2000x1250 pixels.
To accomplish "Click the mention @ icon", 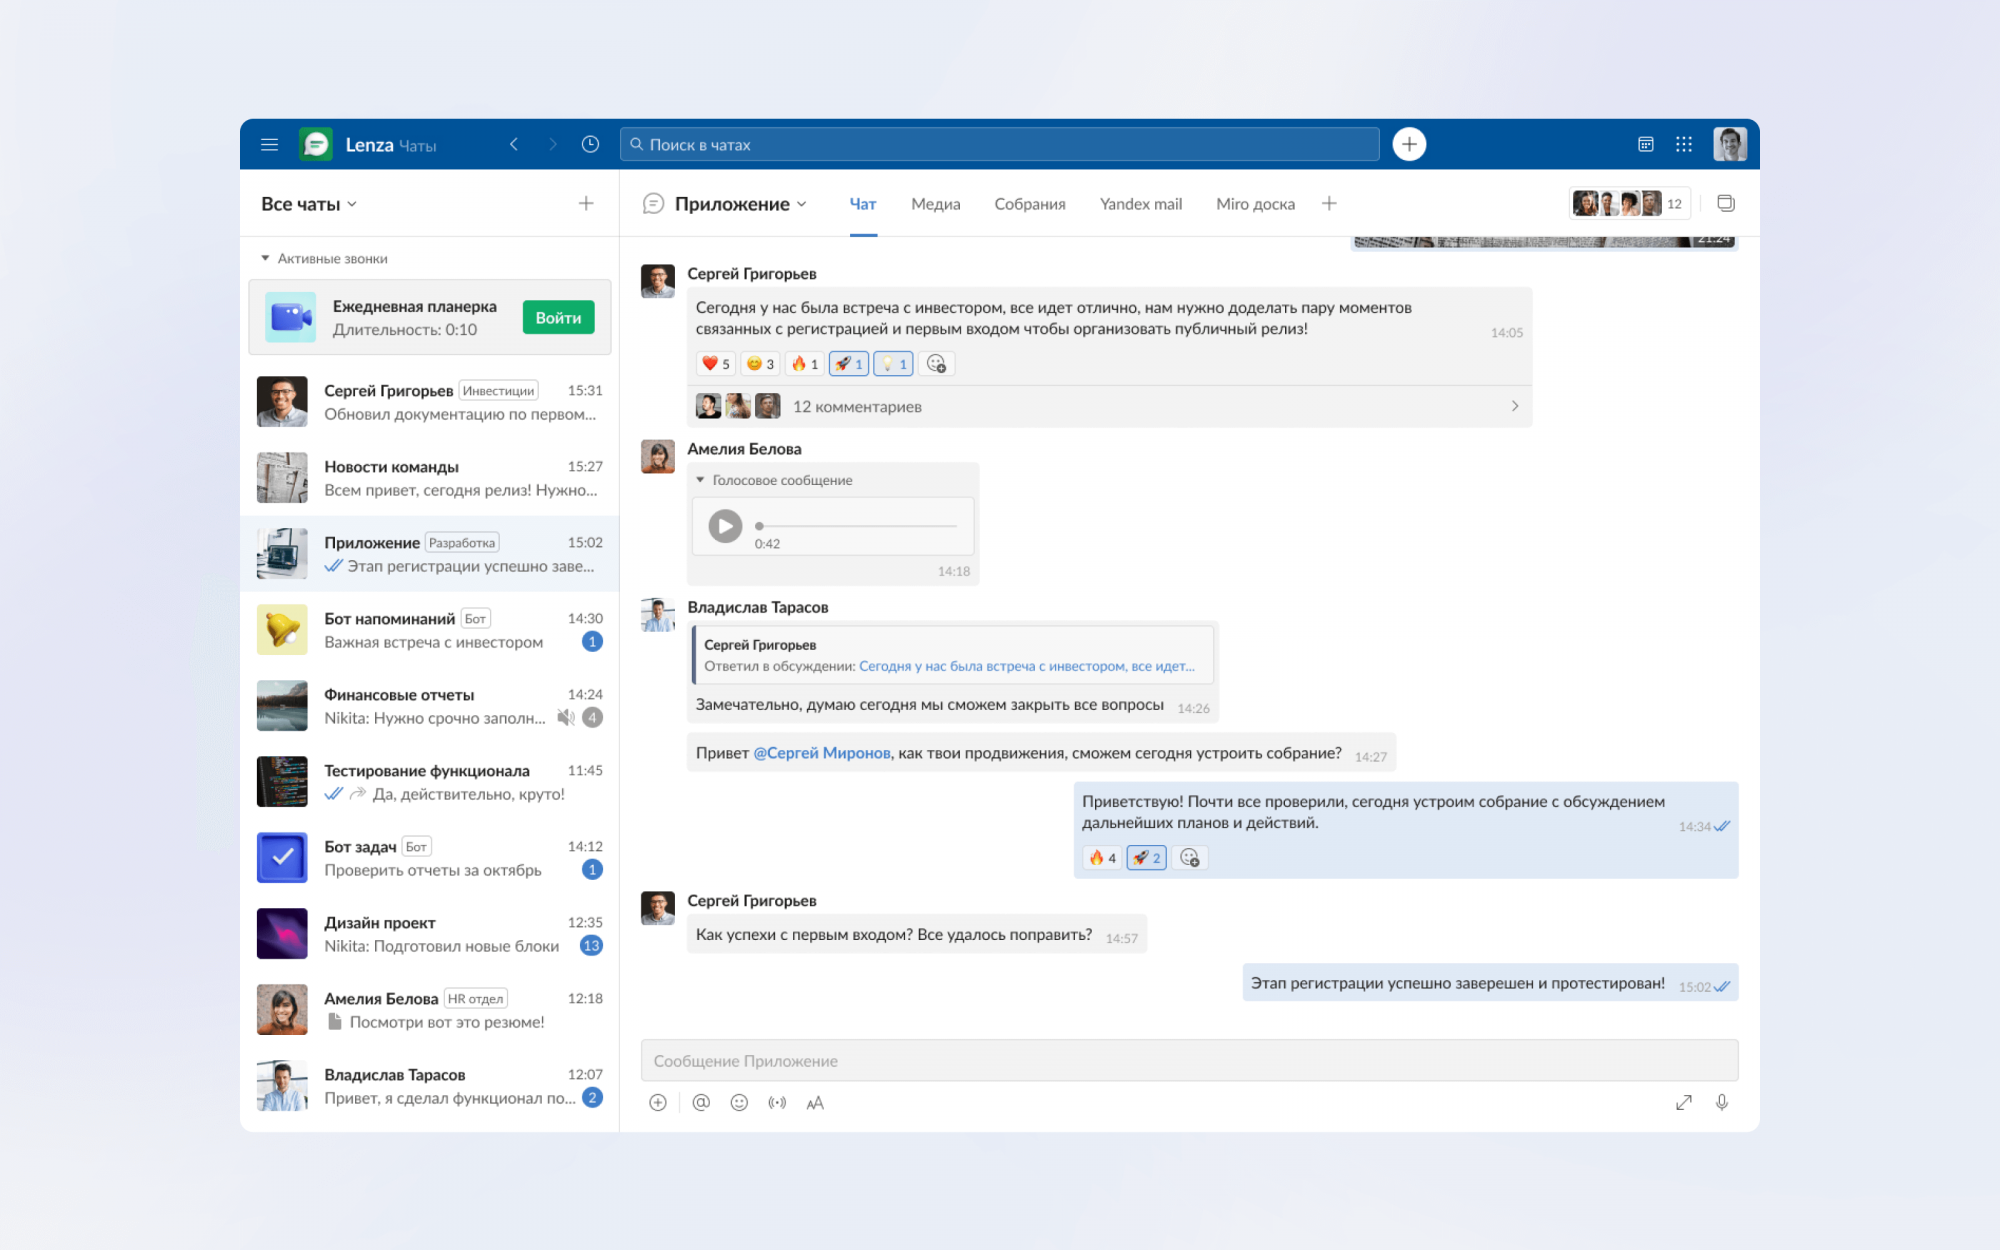I will coord(701,1102).
